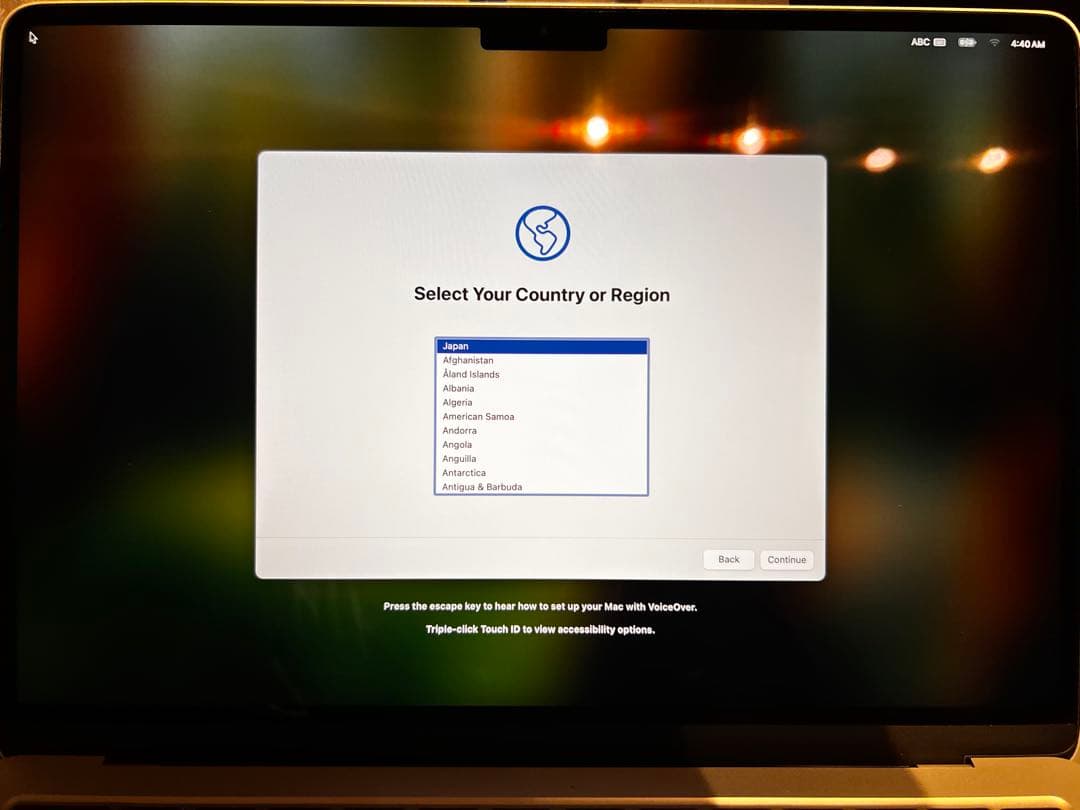Click the Select Your Country or Region heading
1080x810 pixels.
[541, 294]
